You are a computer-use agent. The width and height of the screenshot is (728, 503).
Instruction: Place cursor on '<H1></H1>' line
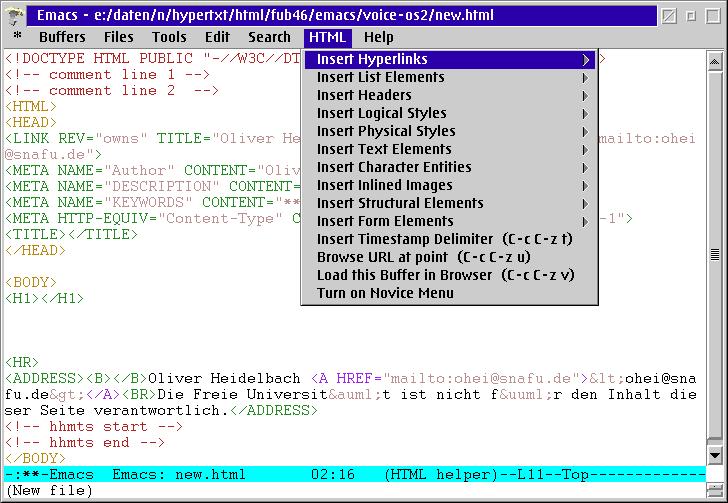coord(45,298)
